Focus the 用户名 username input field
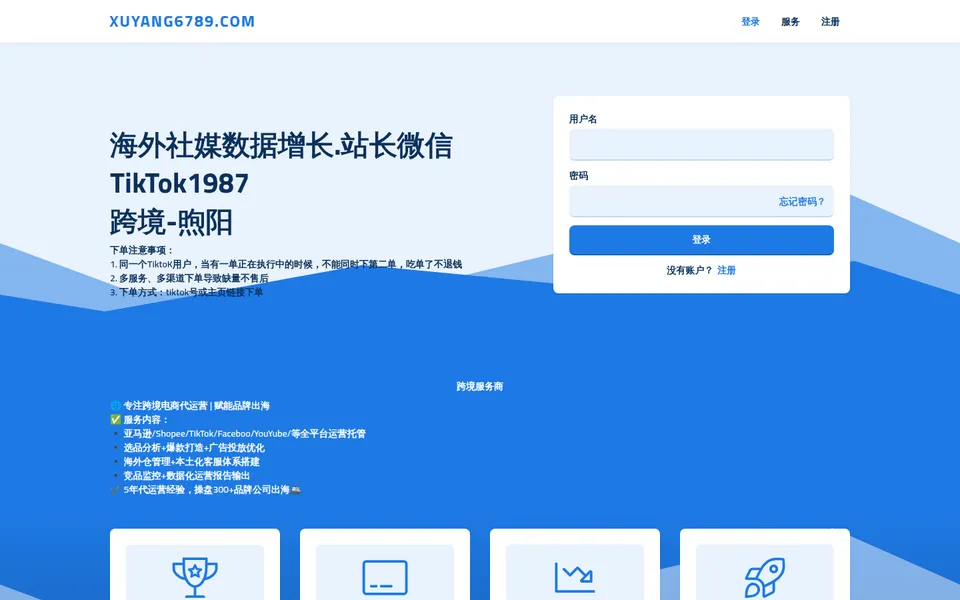This screenshot has width=960, height=600. (701, 144)
